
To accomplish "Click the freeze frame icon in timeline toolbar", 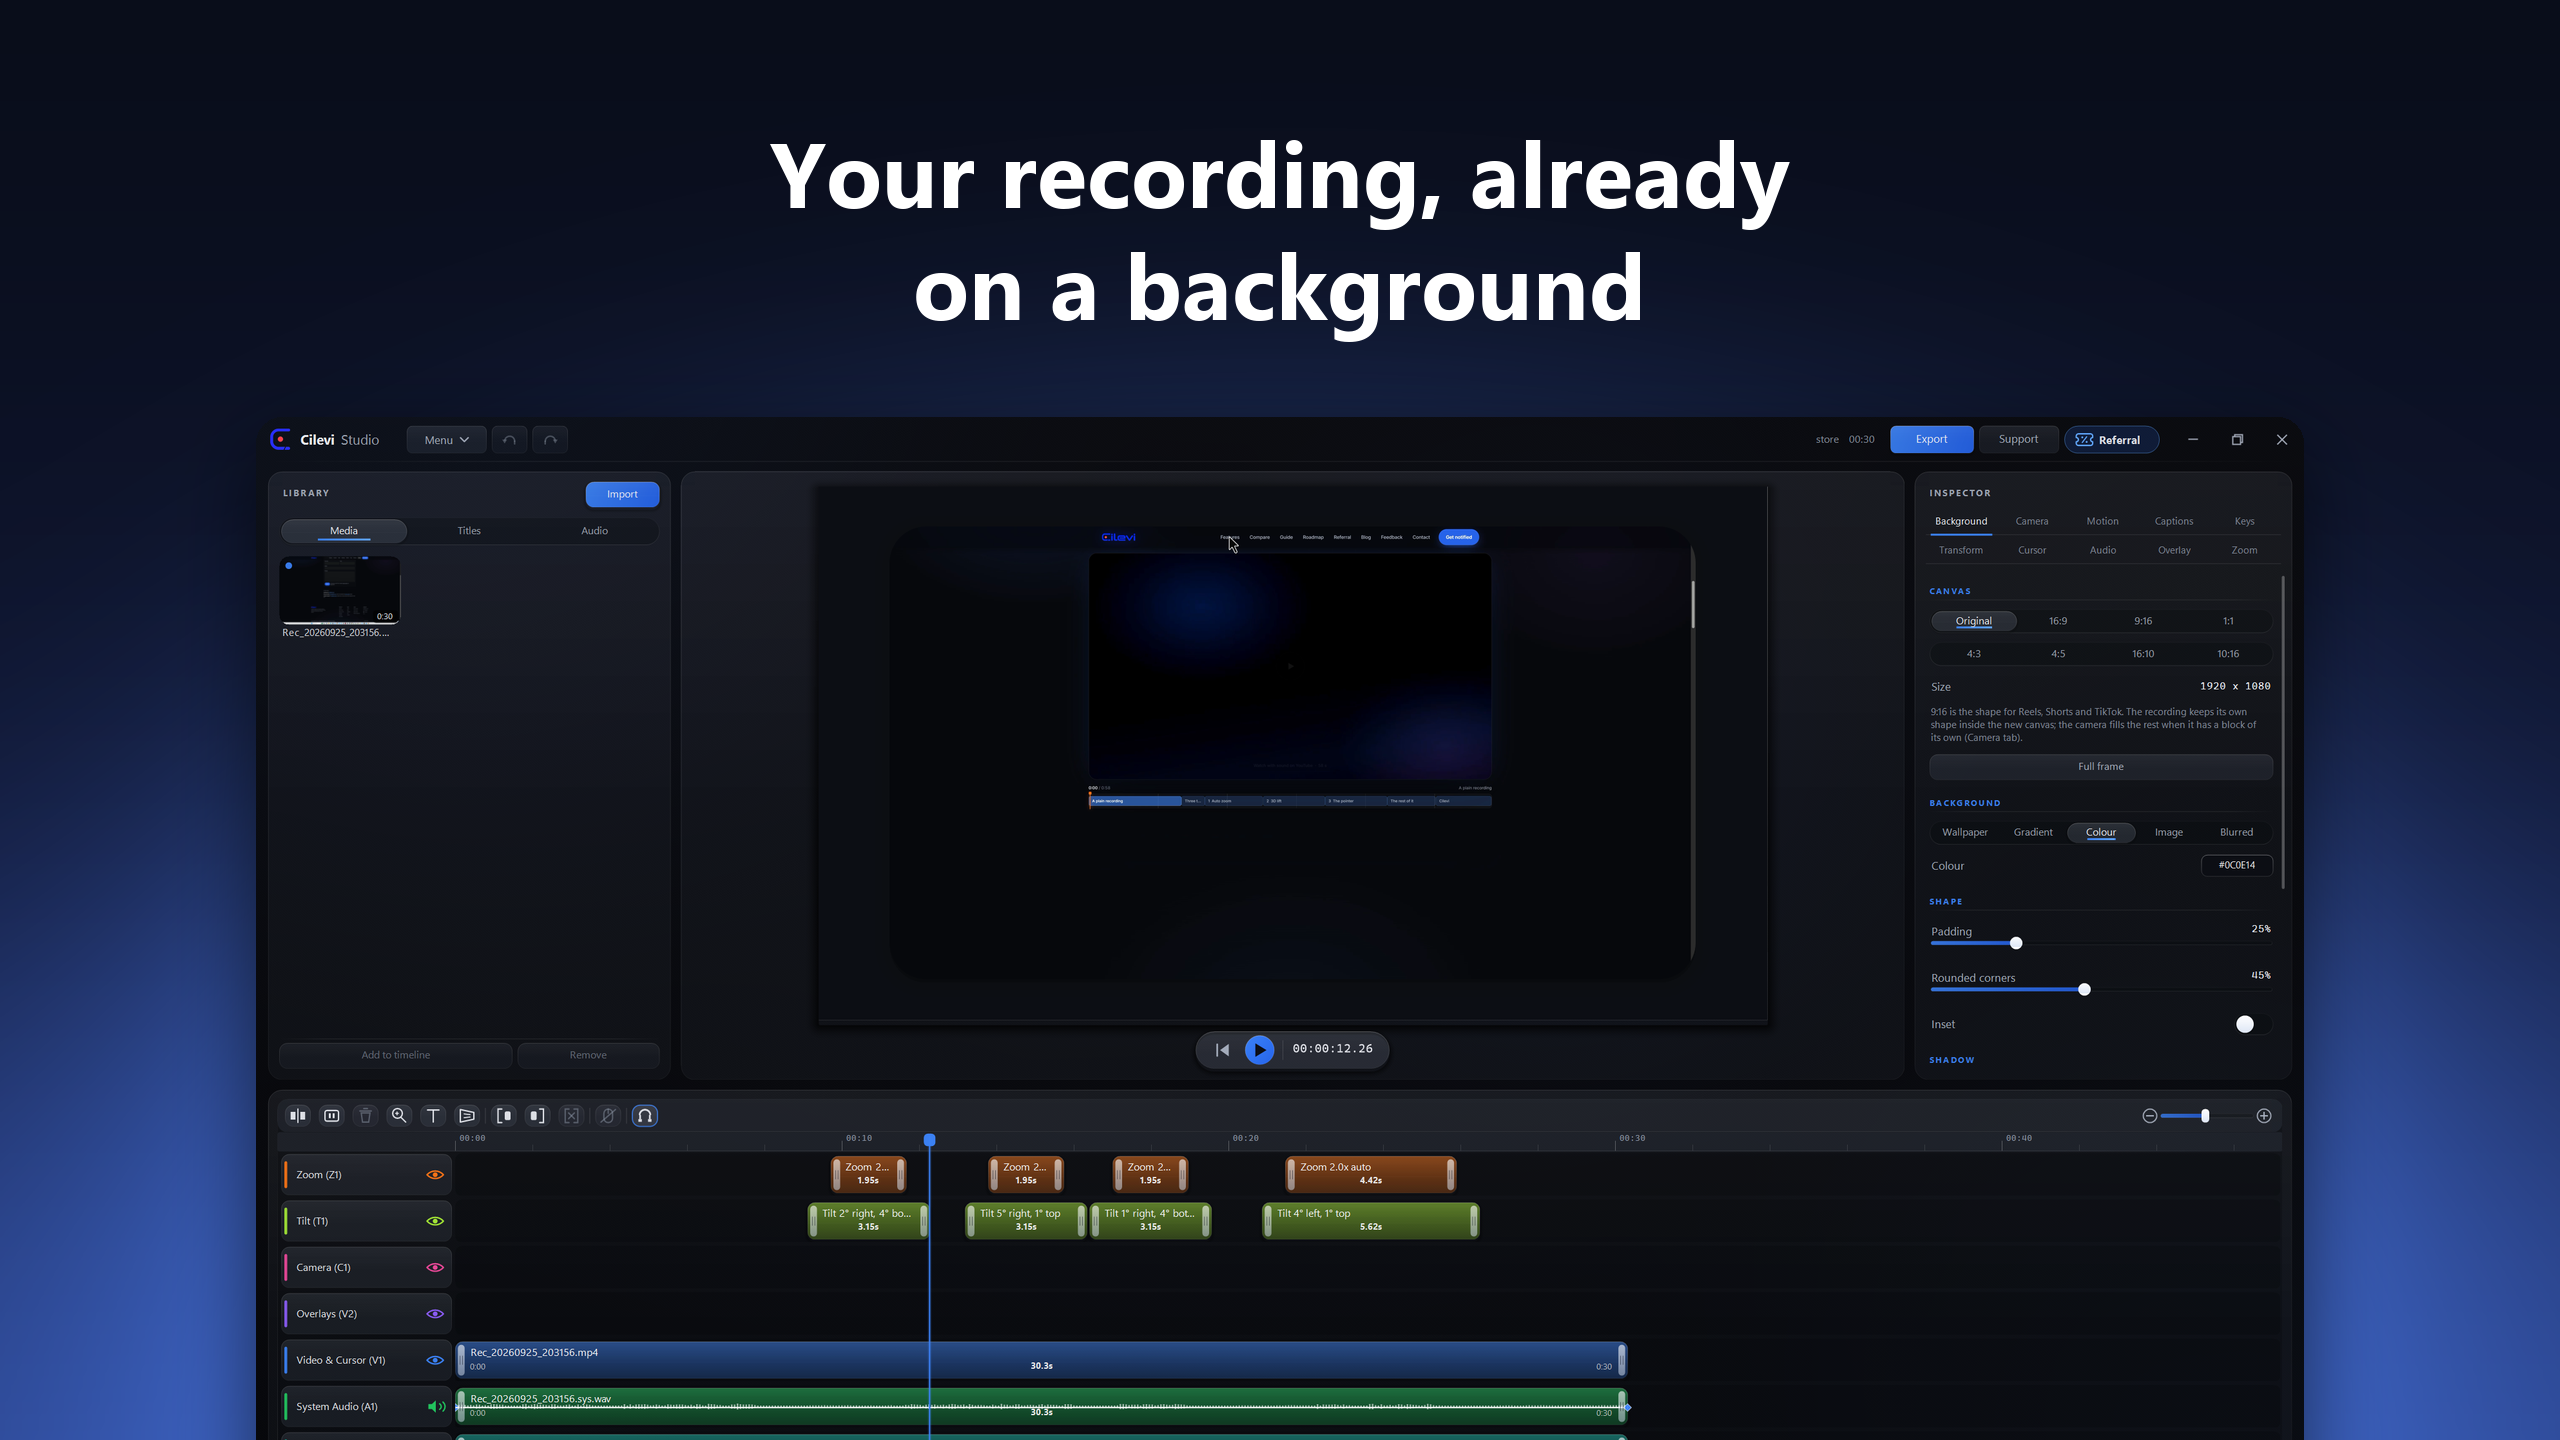I will [332, 1115].
